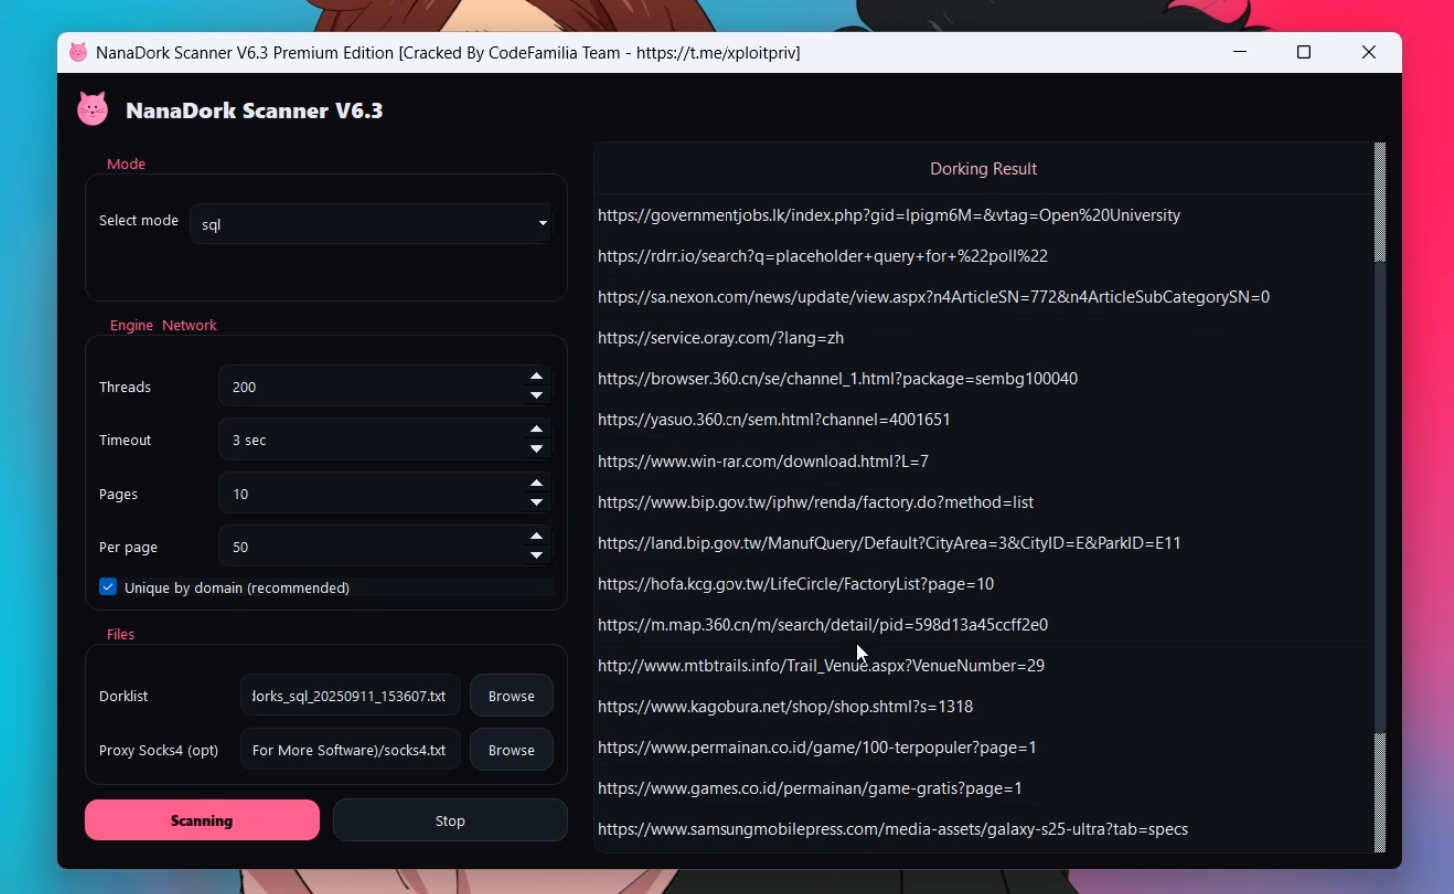Toggle Unique by domain checkbox
This screenshot has width=1454, height=894.
(x=108, y=587)
